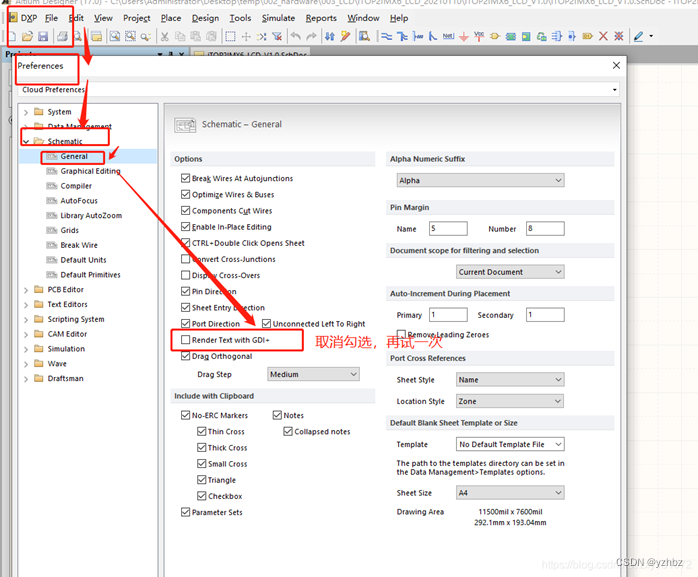The image size is (698, 577).
Task: Open the Place menu
Action: [x=170, y=18]
